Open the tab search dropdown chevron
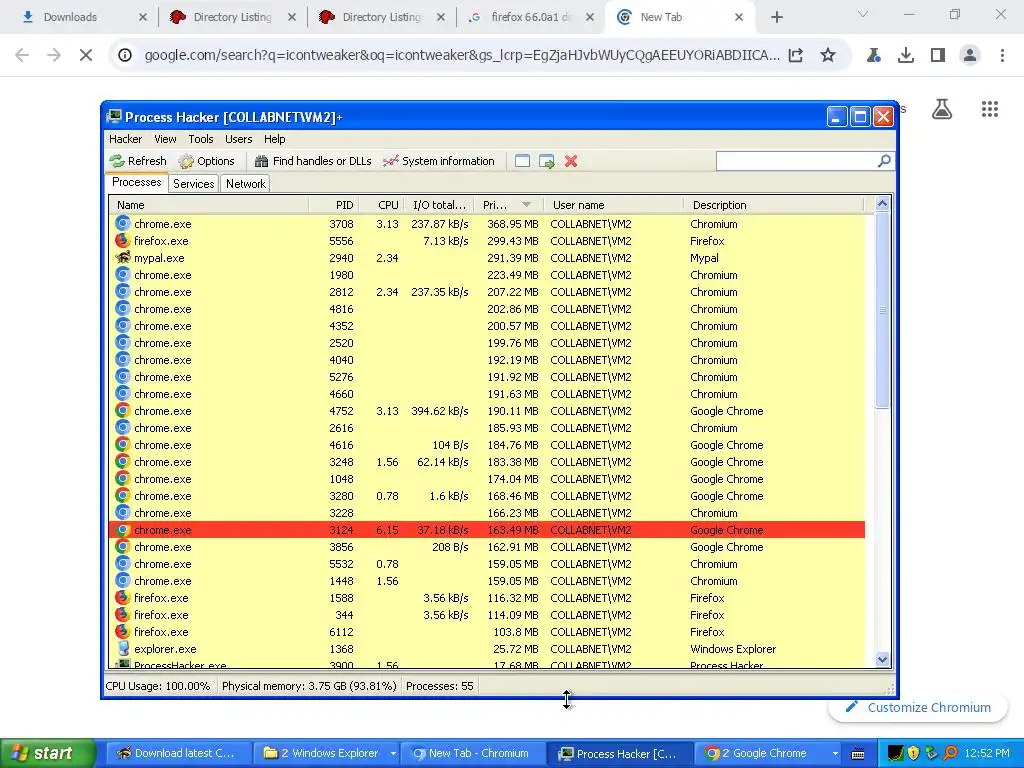 coord(863,14)
